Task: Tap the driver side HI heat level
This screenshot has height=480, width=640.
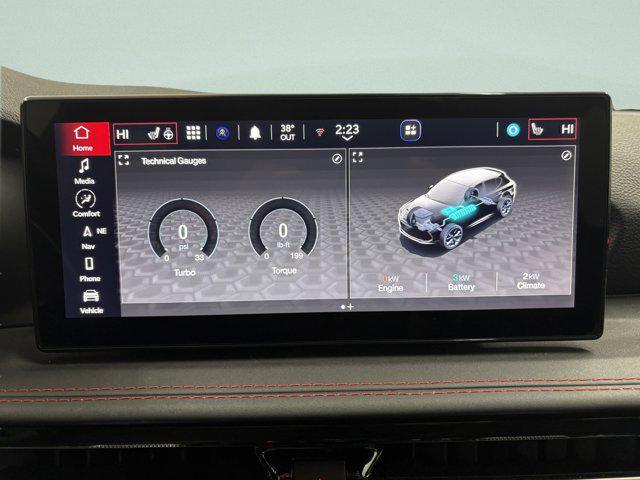Action: [122, 134]
